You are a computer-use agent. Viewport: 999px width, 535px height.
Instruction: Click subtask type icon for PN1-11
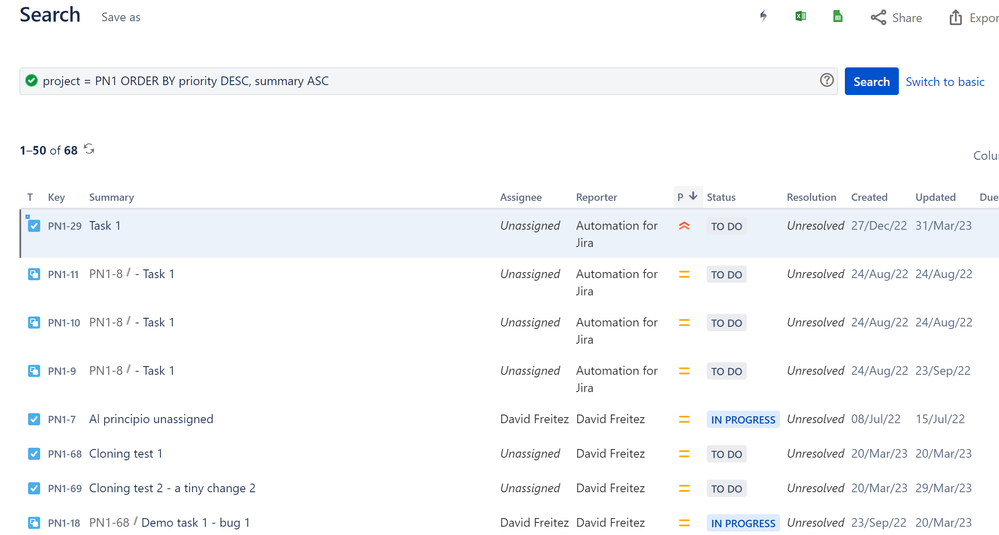point(34,274)
